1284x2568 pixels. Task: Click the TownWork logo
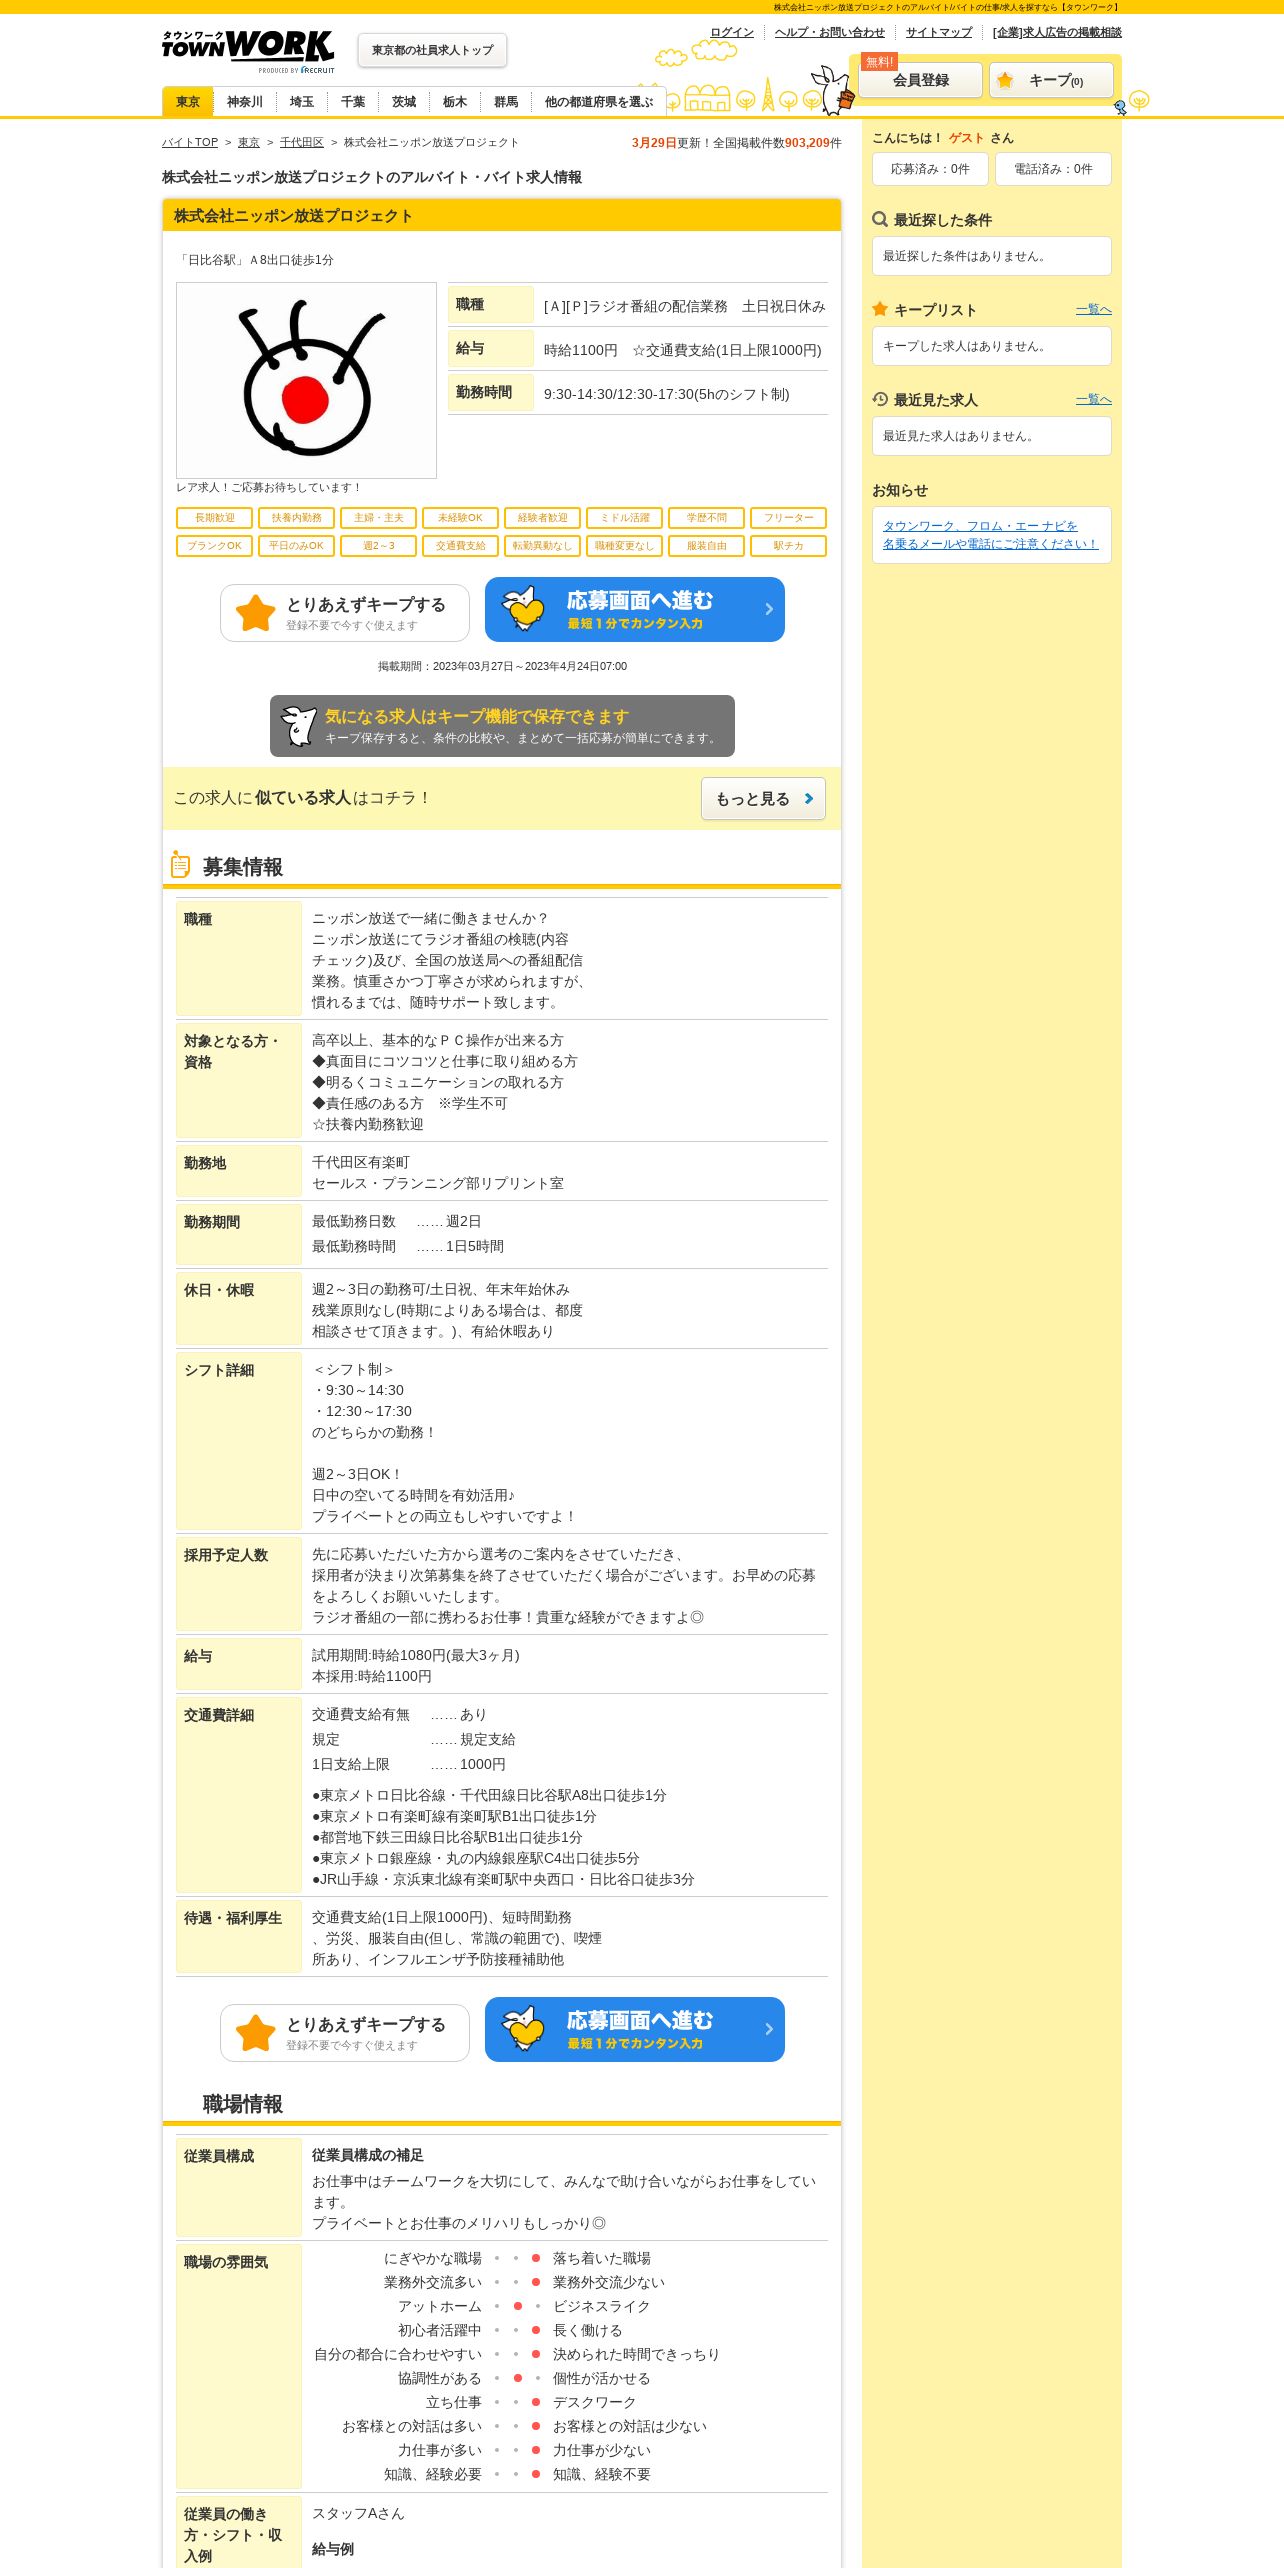pyautogui.click(x=248, y=50)
